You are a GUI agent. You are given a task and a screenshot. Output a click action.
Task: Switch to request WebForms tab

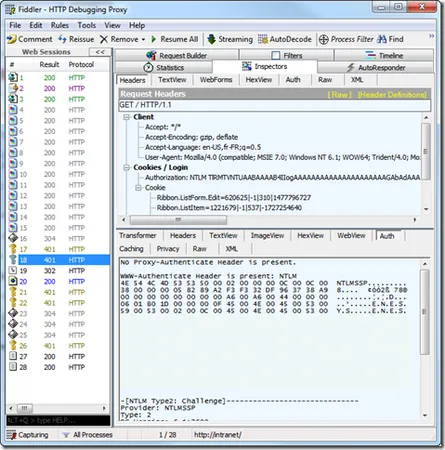(x=216, y=80)
